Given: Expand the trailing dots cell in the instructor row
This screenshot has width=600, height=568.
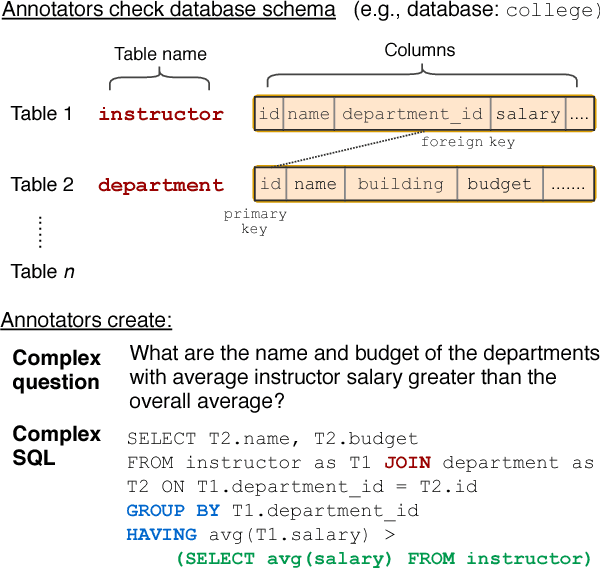Looking at the screenshot, I should 580,114.
